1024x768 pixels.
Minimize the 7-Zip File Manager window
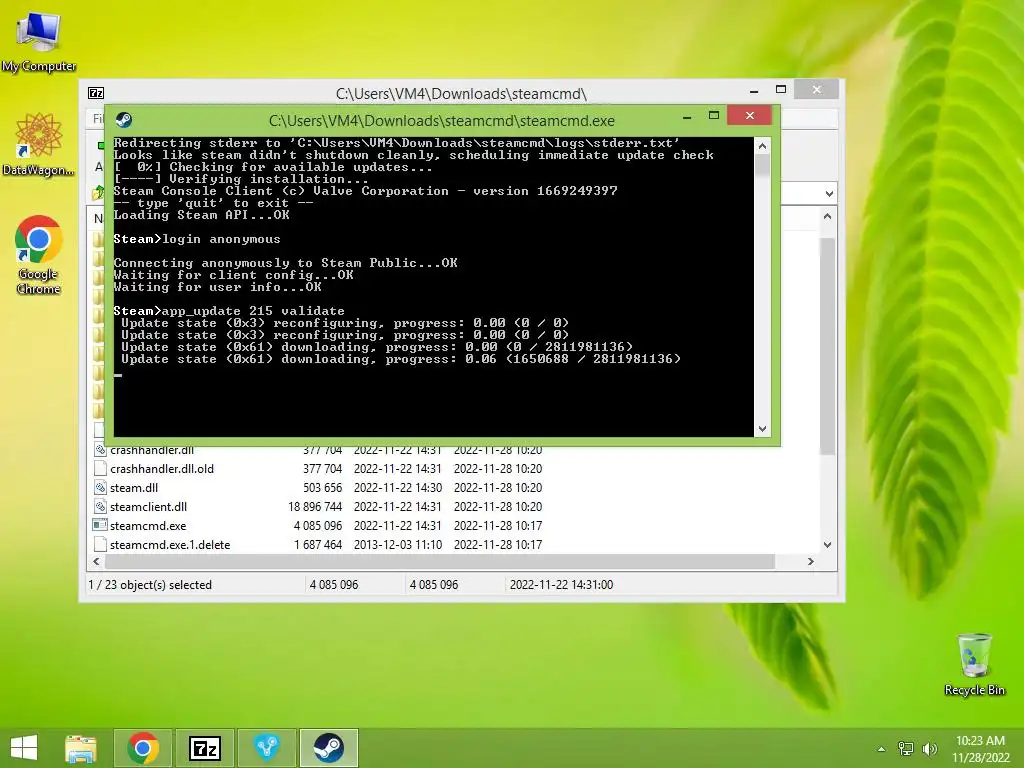coord(754,91)
